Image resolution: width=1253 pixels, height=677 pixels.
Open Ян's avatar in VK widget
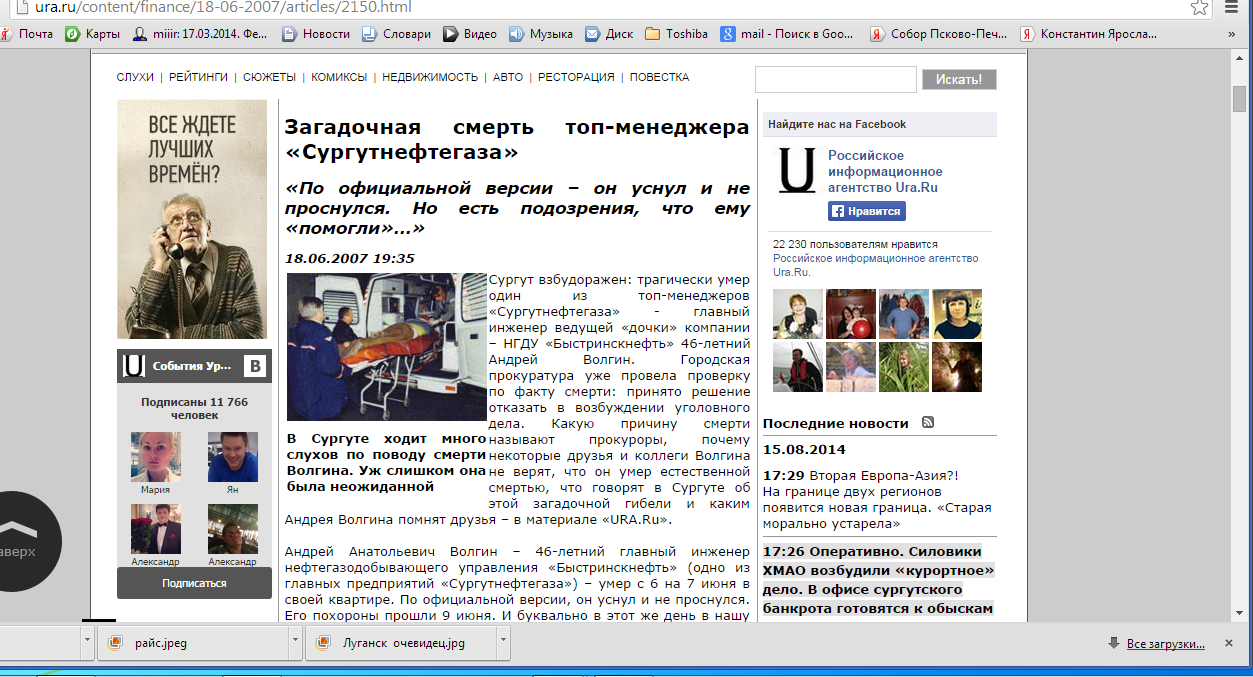point(233,457)
